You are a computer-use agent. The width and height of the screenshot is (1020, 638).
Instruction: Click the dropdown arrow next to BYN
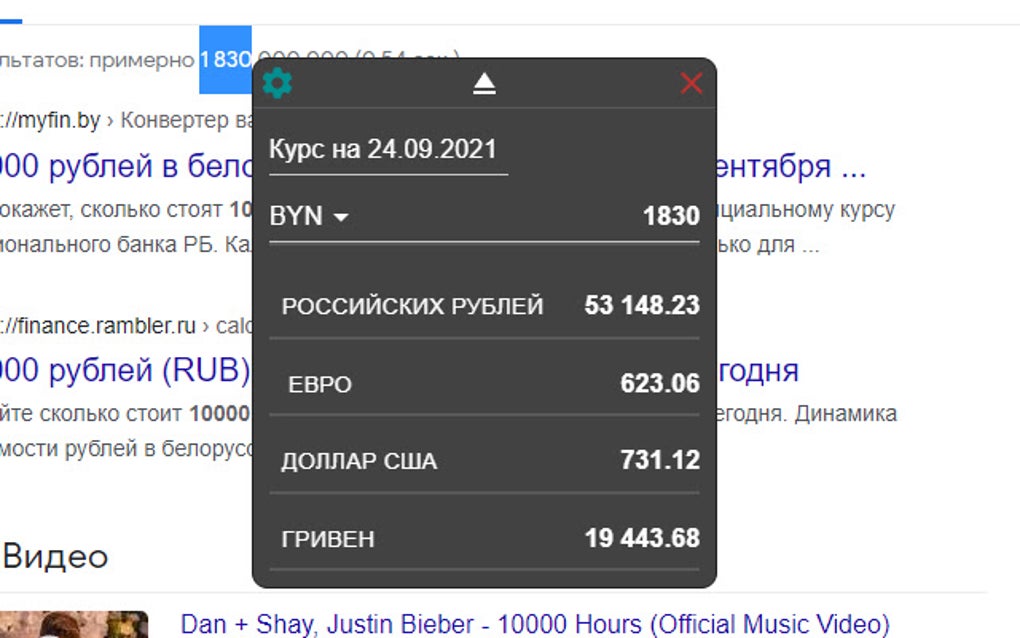click(340, 217)
